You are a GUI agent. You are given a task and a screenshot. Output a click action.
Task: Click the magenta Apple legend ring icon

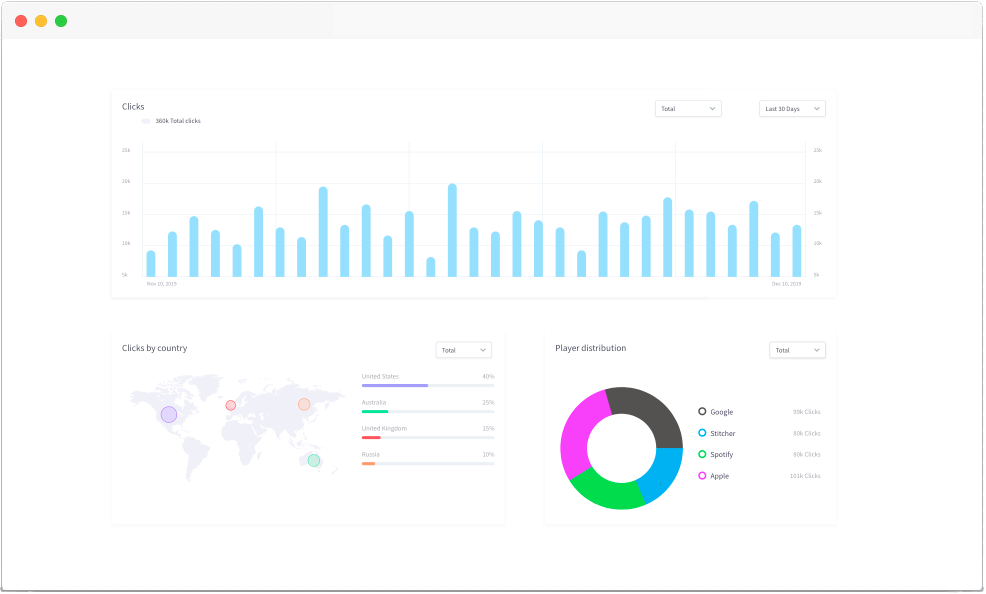(x=702, y=476)
